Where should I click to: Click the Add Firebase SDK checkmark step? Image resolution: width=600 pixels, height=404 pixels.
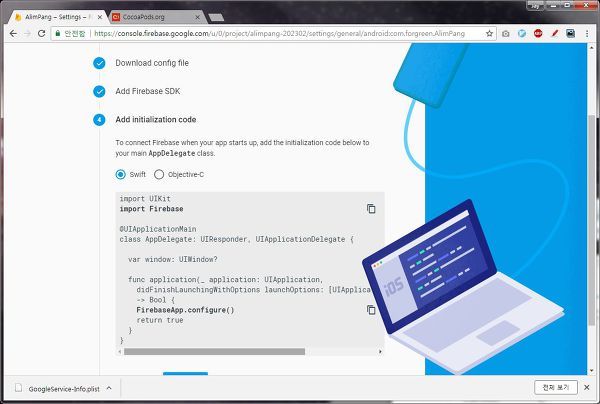click(x=99, y=91)
